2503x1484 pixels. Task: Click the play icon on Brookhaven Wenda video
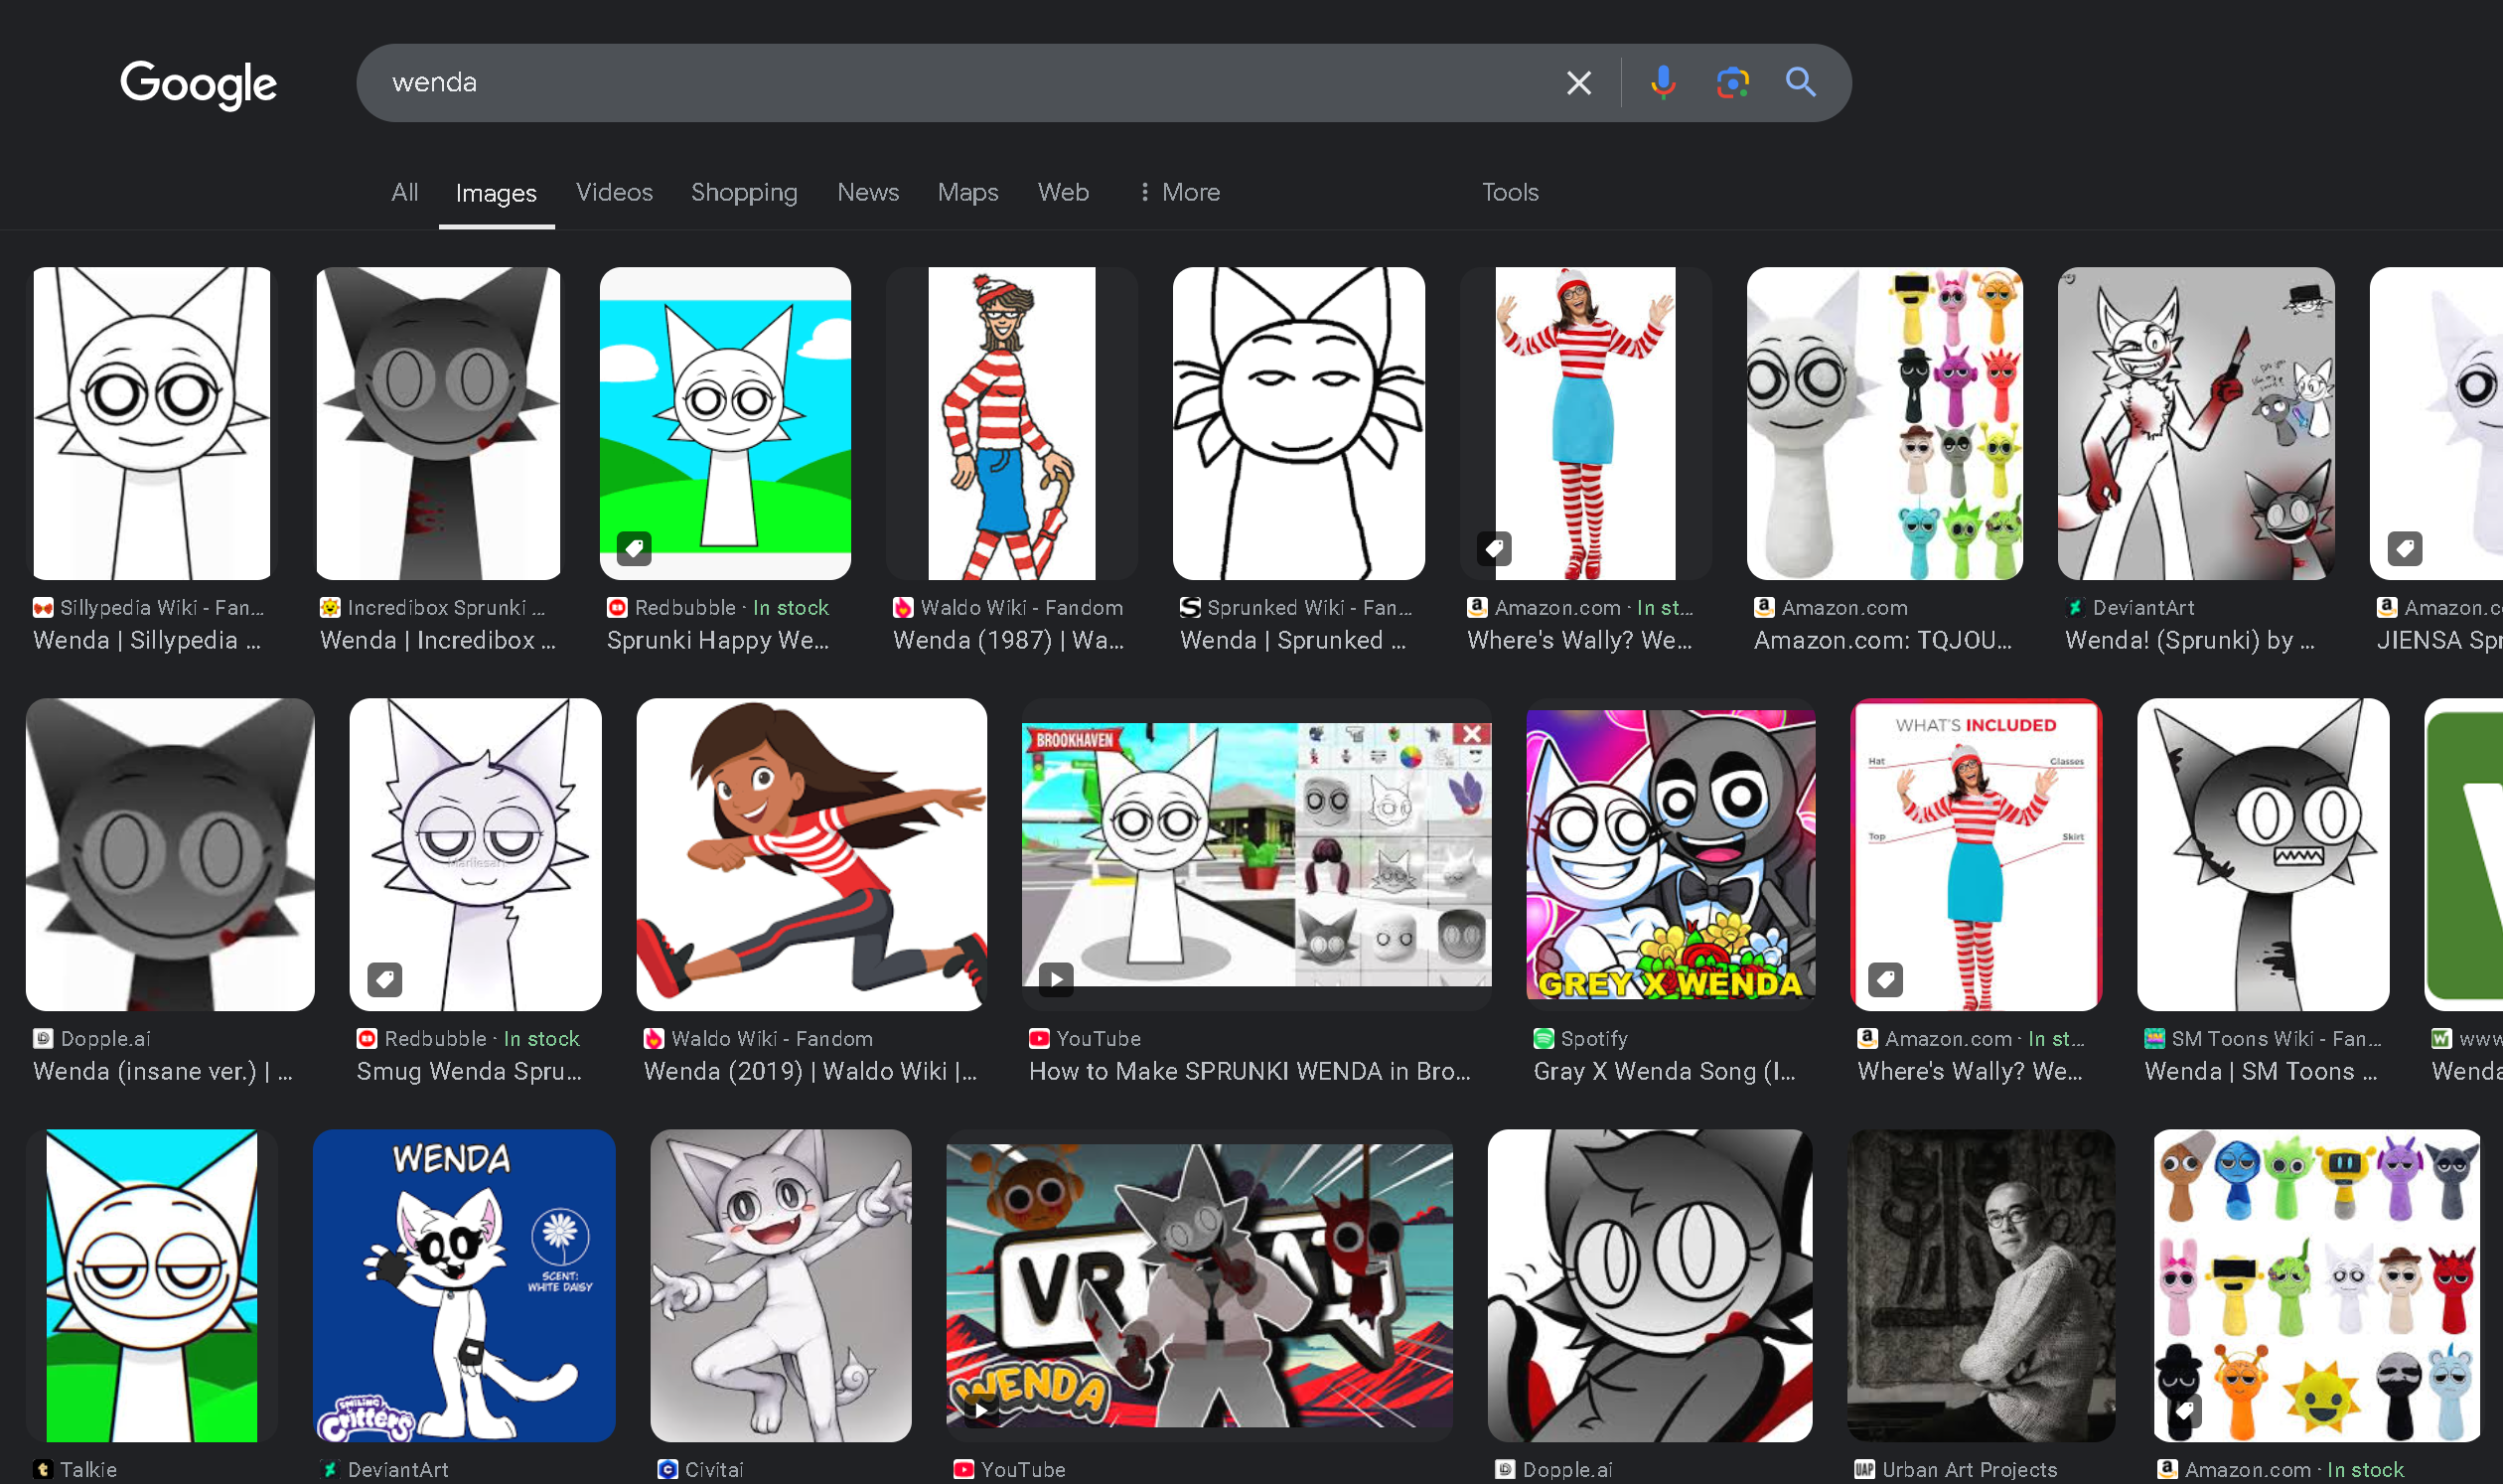pyautogui.click(x=1056, y=979)
